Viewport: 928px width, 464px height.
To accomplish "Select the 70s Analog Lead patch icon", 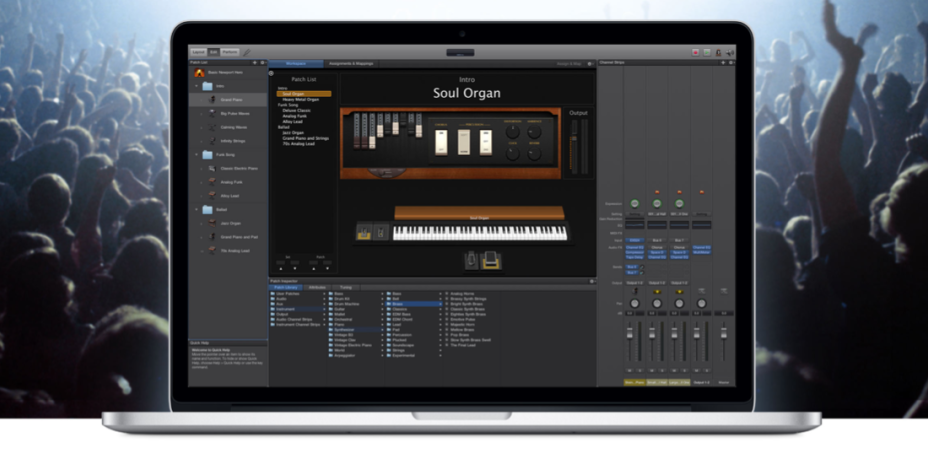I will (x=212, y=250).
